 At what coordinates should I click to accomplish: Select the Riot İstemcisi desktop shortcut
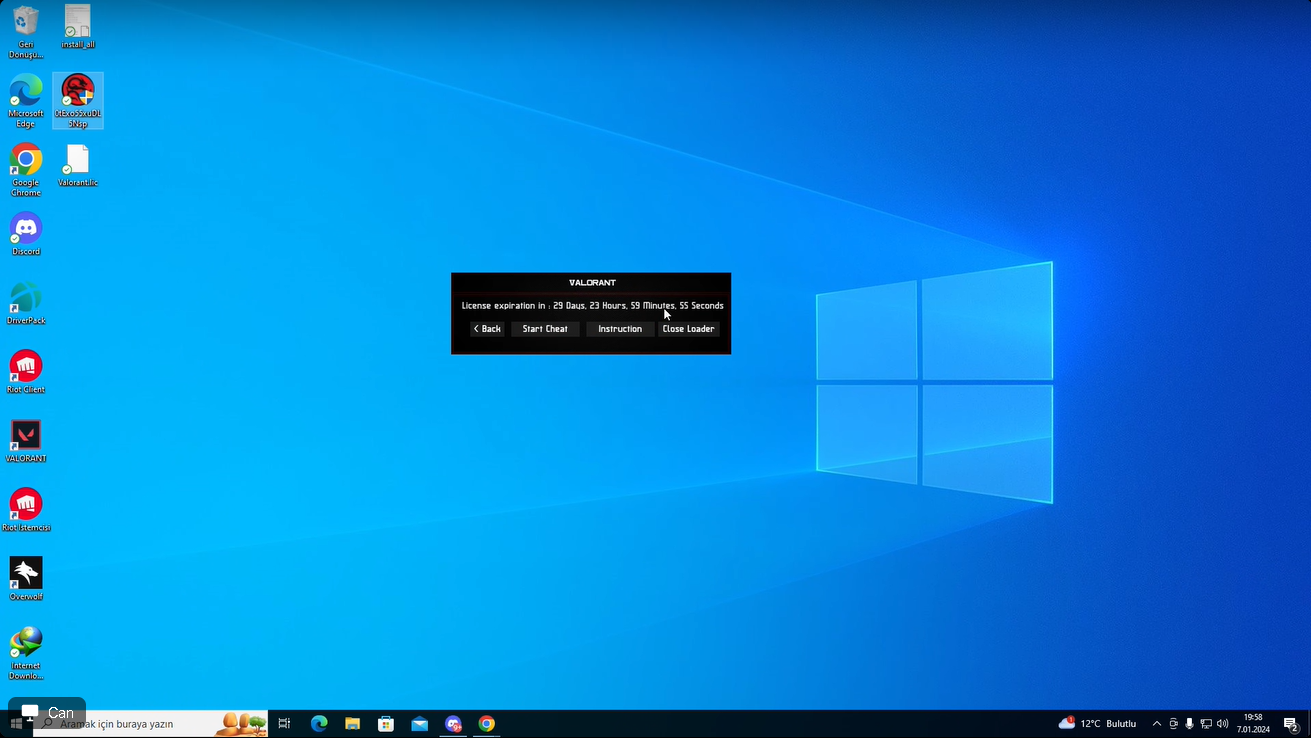(x=26, y=510)
